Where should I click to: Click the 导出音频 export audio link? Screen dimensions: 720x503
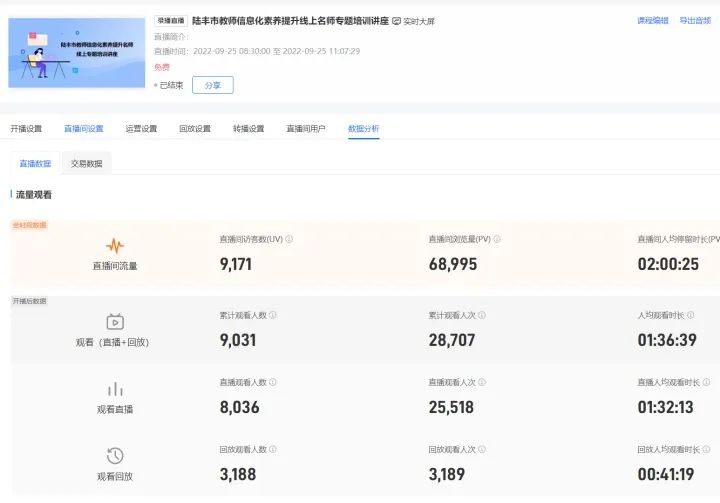tap(695, 20)
